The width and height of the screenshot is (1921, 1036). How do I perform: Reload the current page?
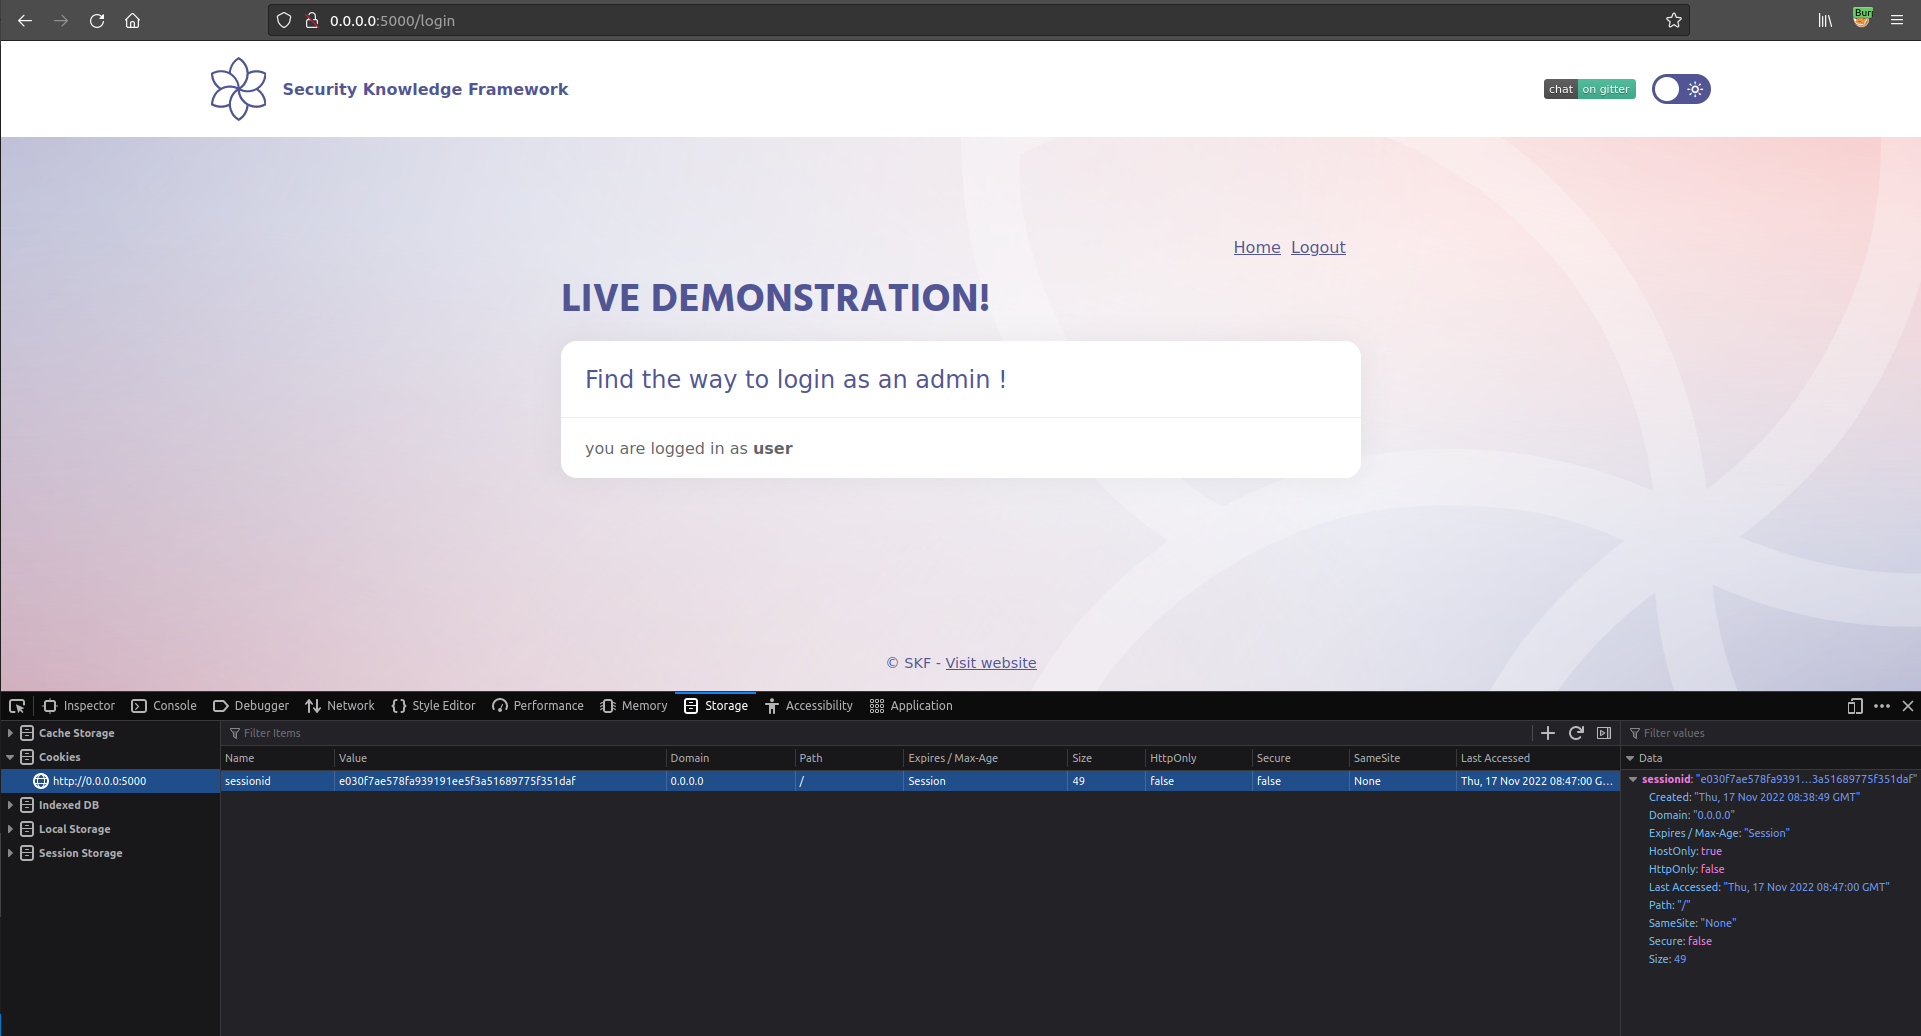[97, 20]
